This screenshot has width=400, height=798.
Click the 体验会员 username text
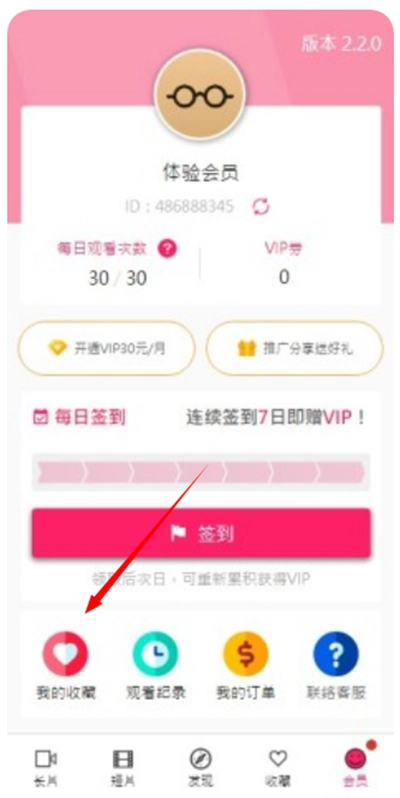(201, 174)
